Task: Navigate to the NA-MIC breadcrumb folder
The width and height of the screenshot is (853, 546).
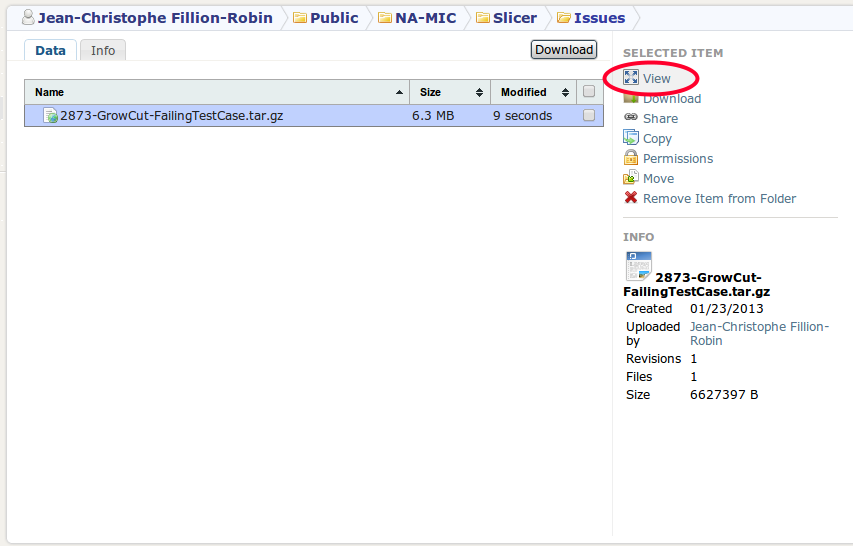Action: pyautogui.click(x=427, y=18)
